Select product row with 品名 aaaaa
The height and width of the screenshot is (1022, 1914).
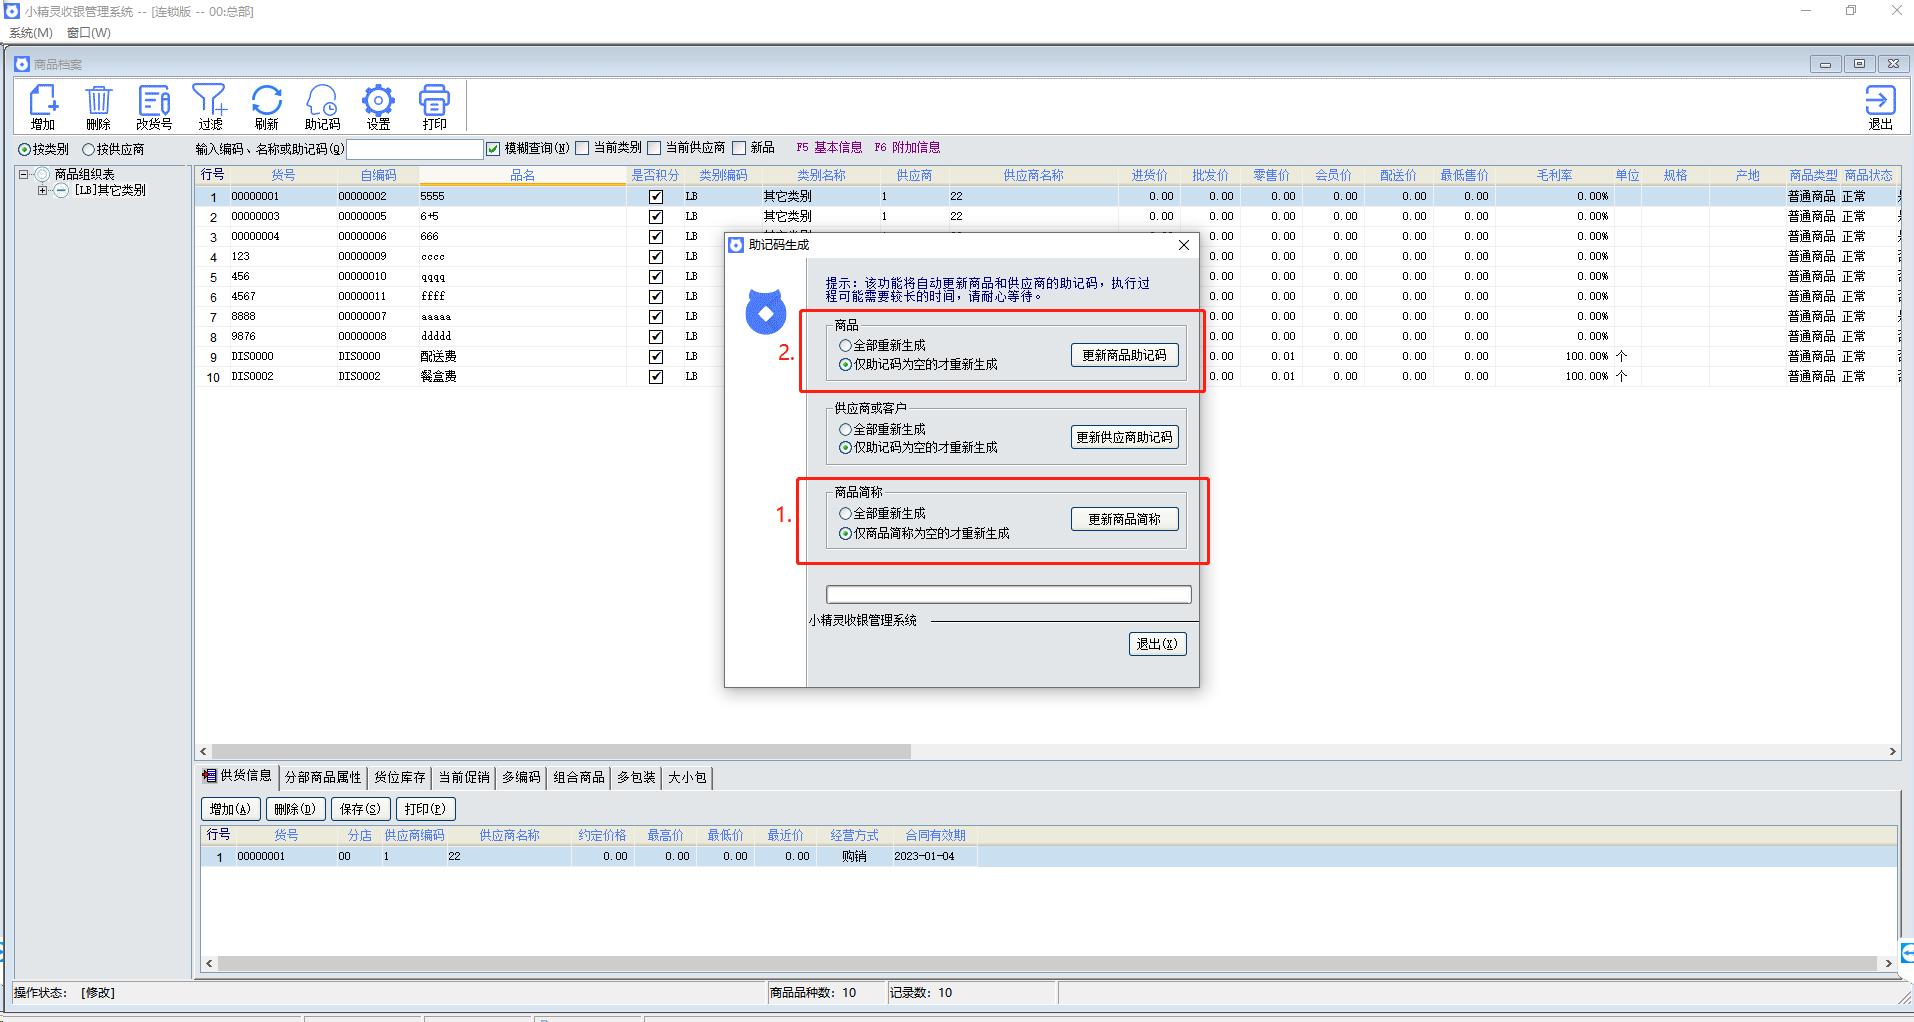[x=1047, y=316]
